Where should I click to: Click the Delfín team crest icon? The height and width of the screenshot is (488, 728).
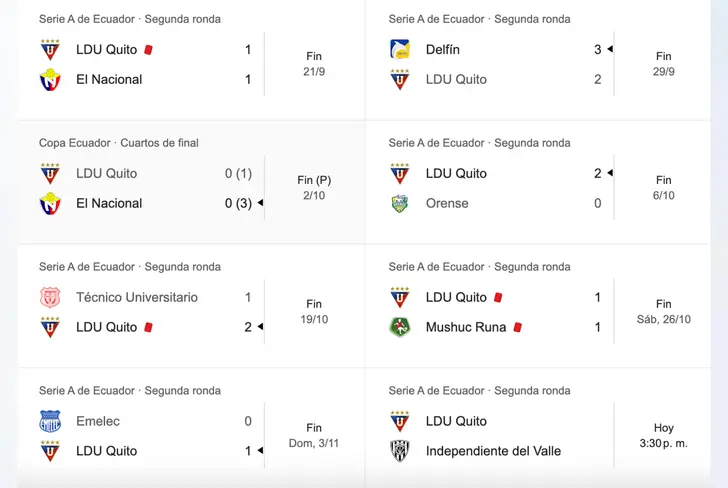pyautogui.click(x=400, y=49)
